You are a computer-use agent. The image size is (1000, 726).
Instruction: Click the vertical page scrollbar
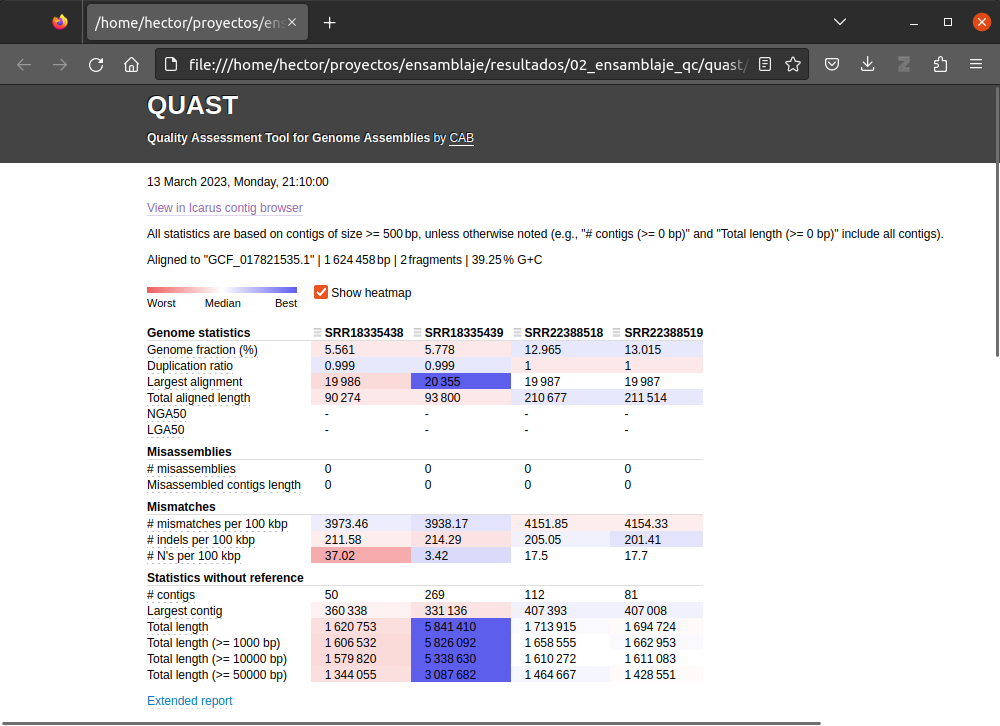pyautogui.click(x=997, y=222)
